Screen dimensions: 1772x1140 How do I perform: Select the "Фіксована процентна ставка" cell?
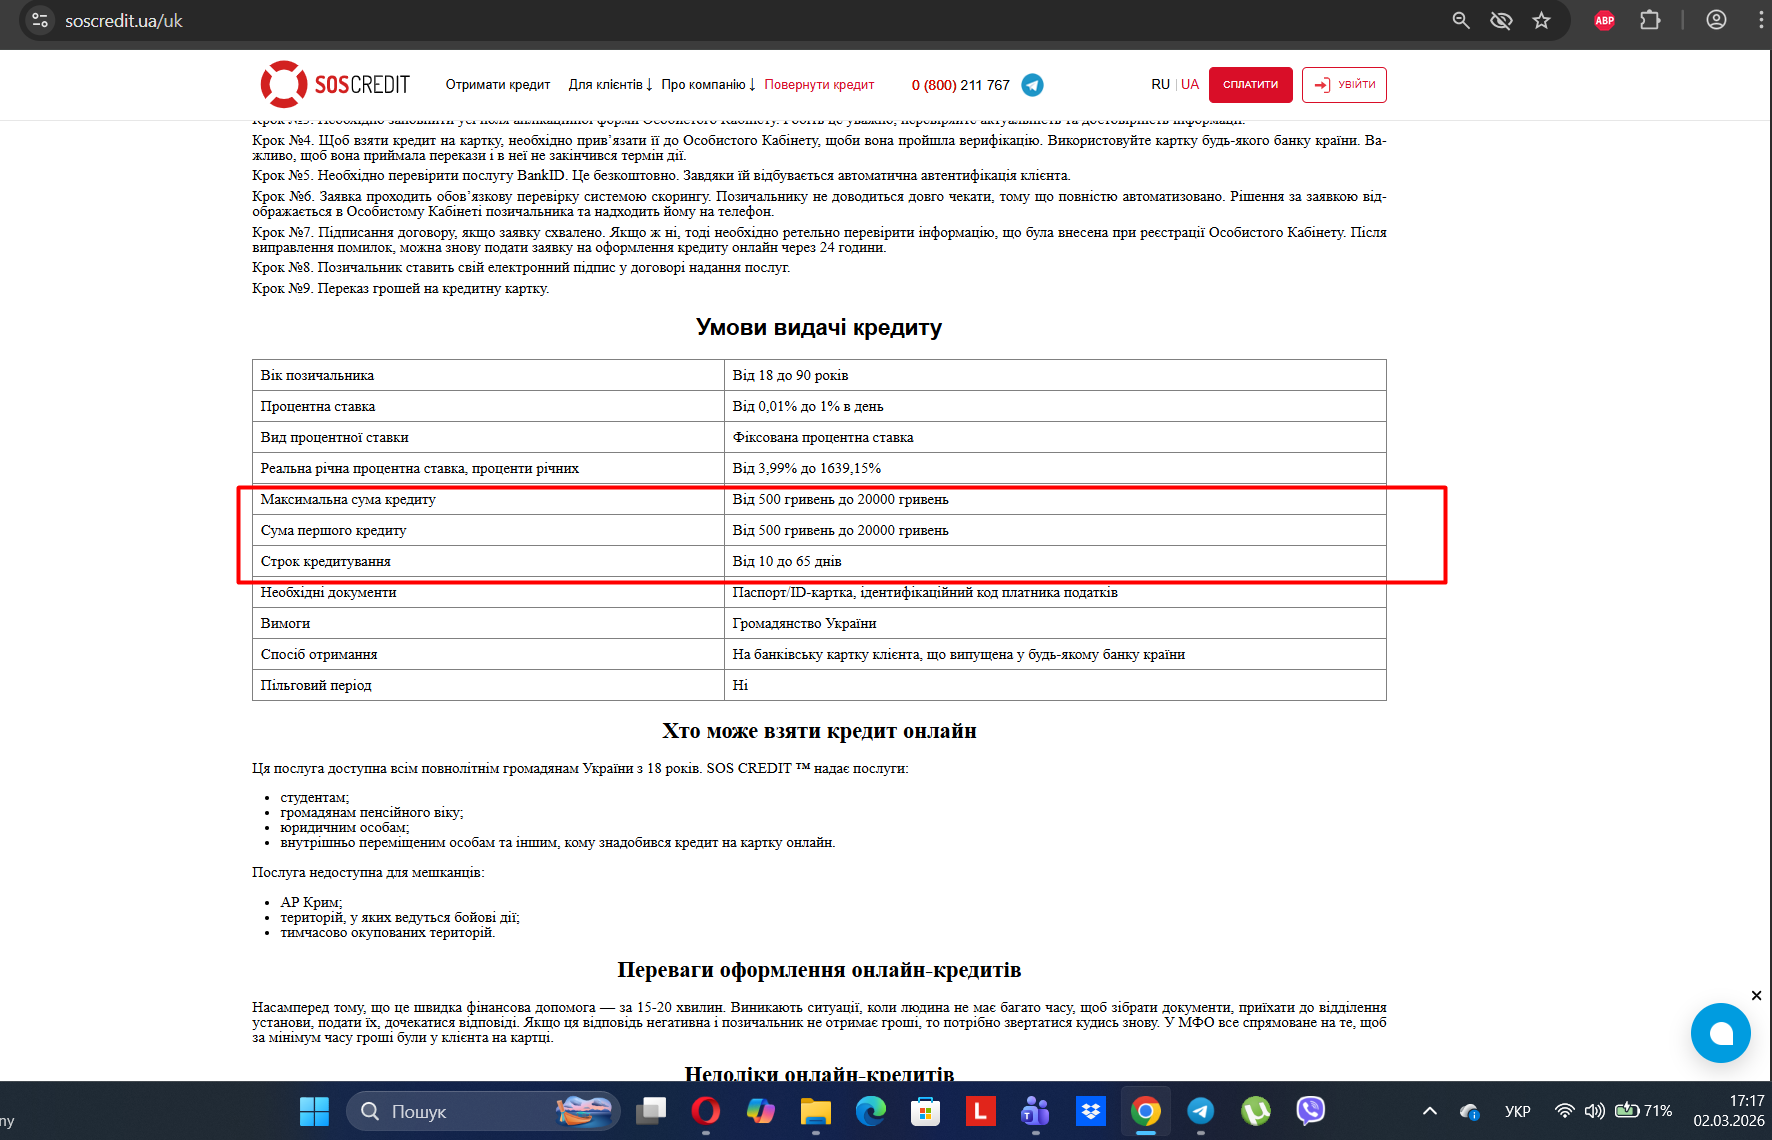(x=1055, y=437)
